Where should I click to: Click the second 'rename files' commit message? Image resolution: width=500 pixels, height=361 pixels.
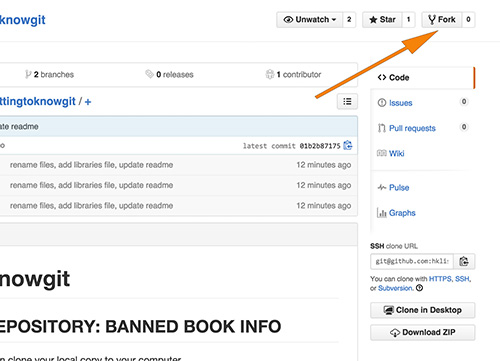pyautogui.click(x=91, y=185)
